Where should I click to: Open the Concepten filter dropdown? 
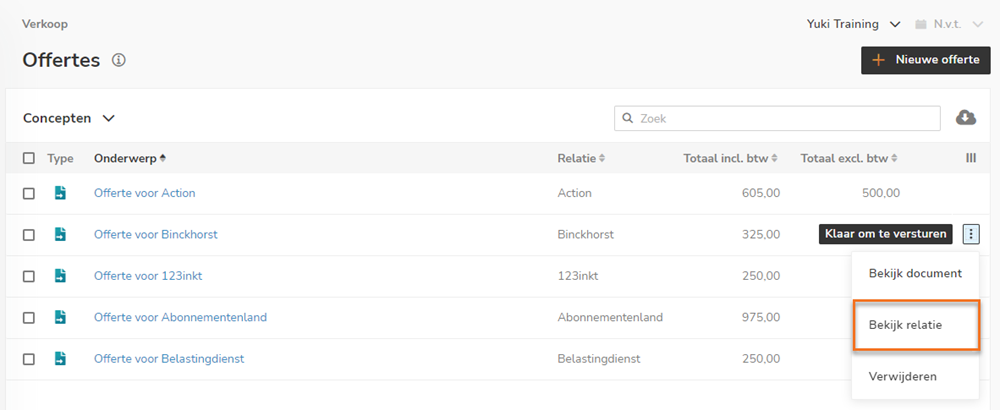[69, 118]
